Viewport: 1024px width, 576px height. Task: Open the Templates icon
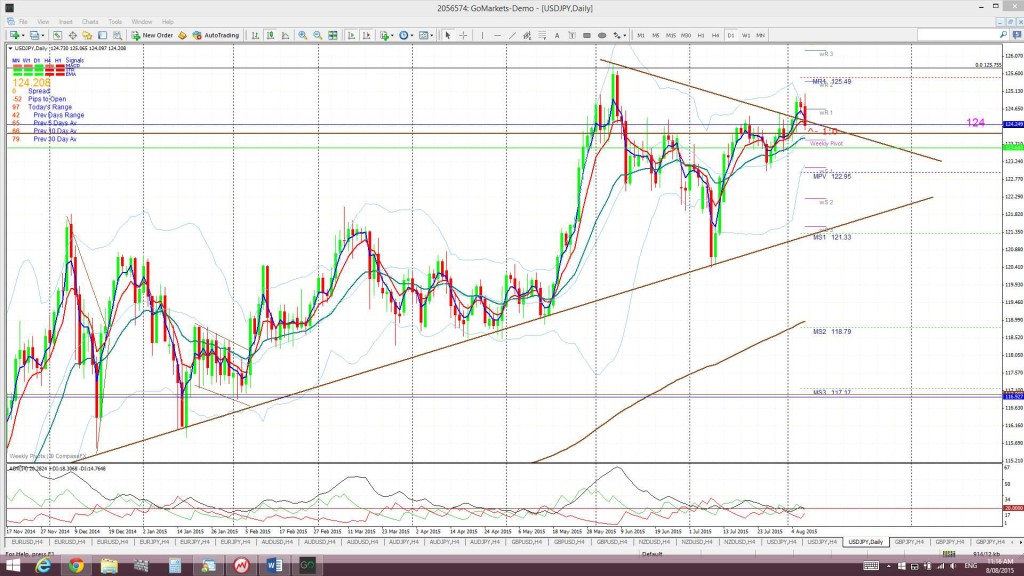coord(423,35)
